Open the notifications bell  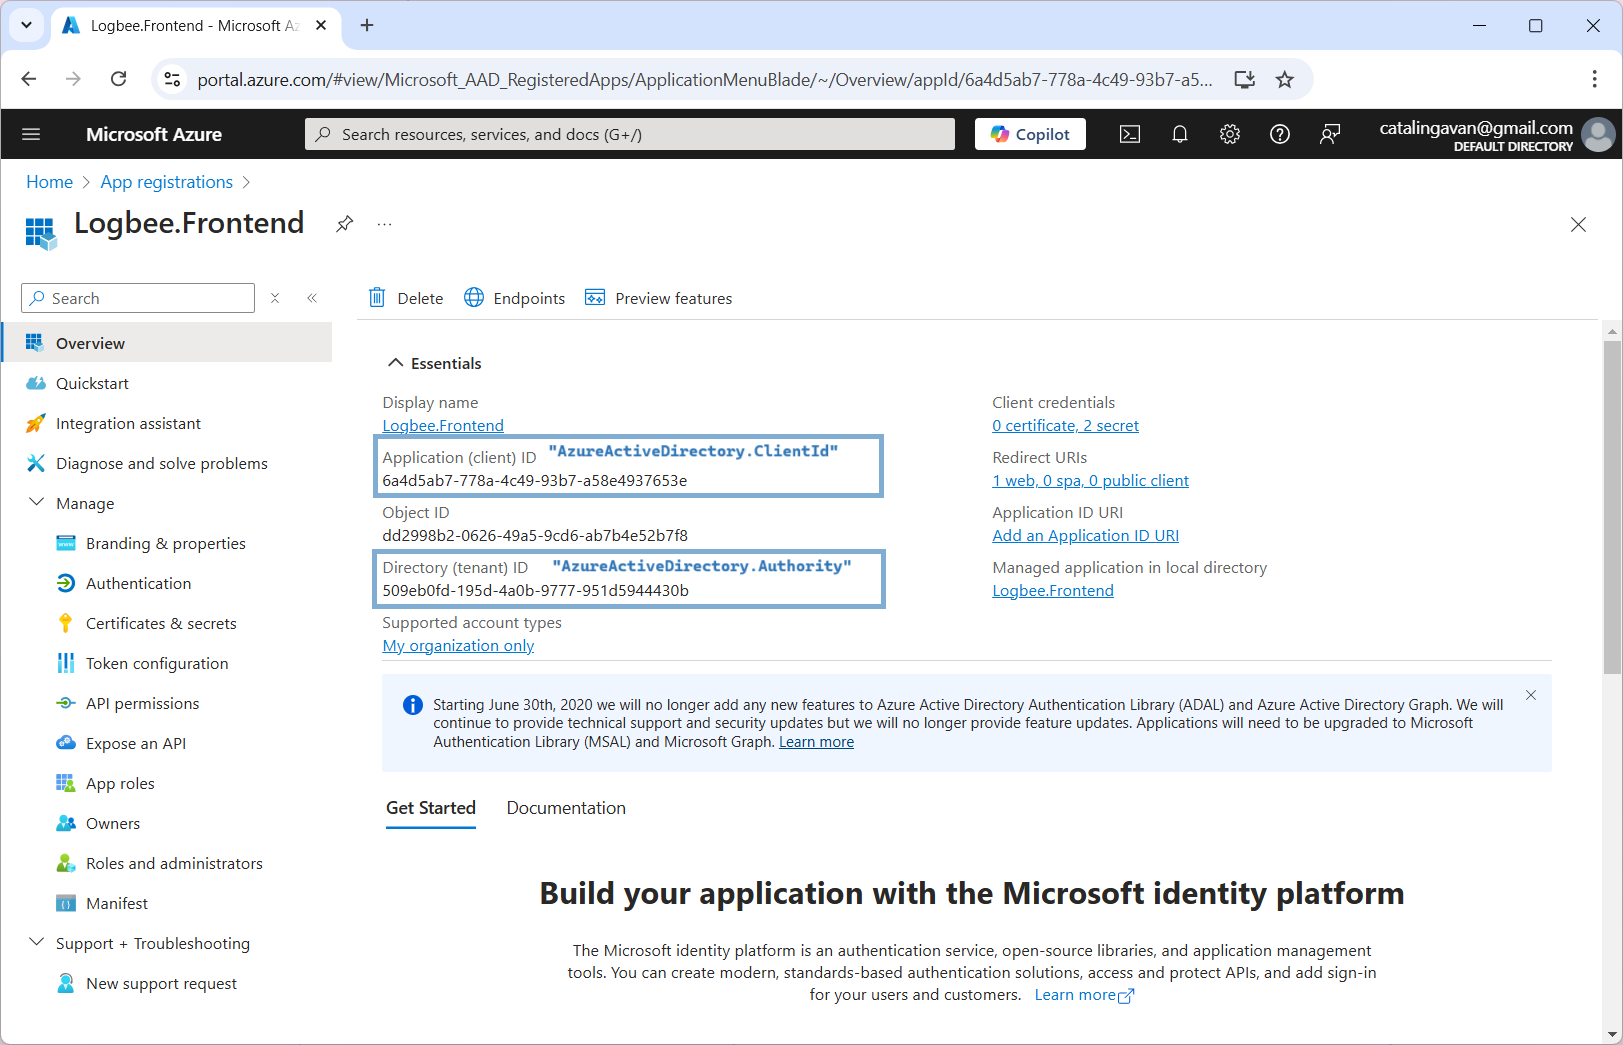click(x=1180, y=133)
